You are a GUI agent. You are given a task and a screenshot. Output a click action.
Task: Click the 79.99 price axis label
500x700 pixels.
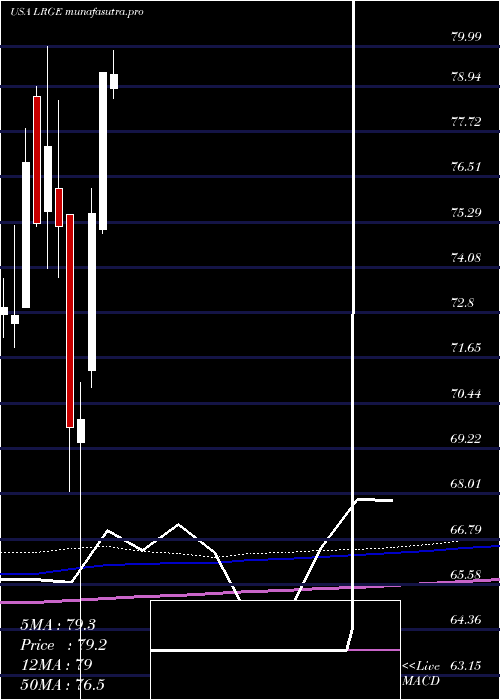click(466, 37)
